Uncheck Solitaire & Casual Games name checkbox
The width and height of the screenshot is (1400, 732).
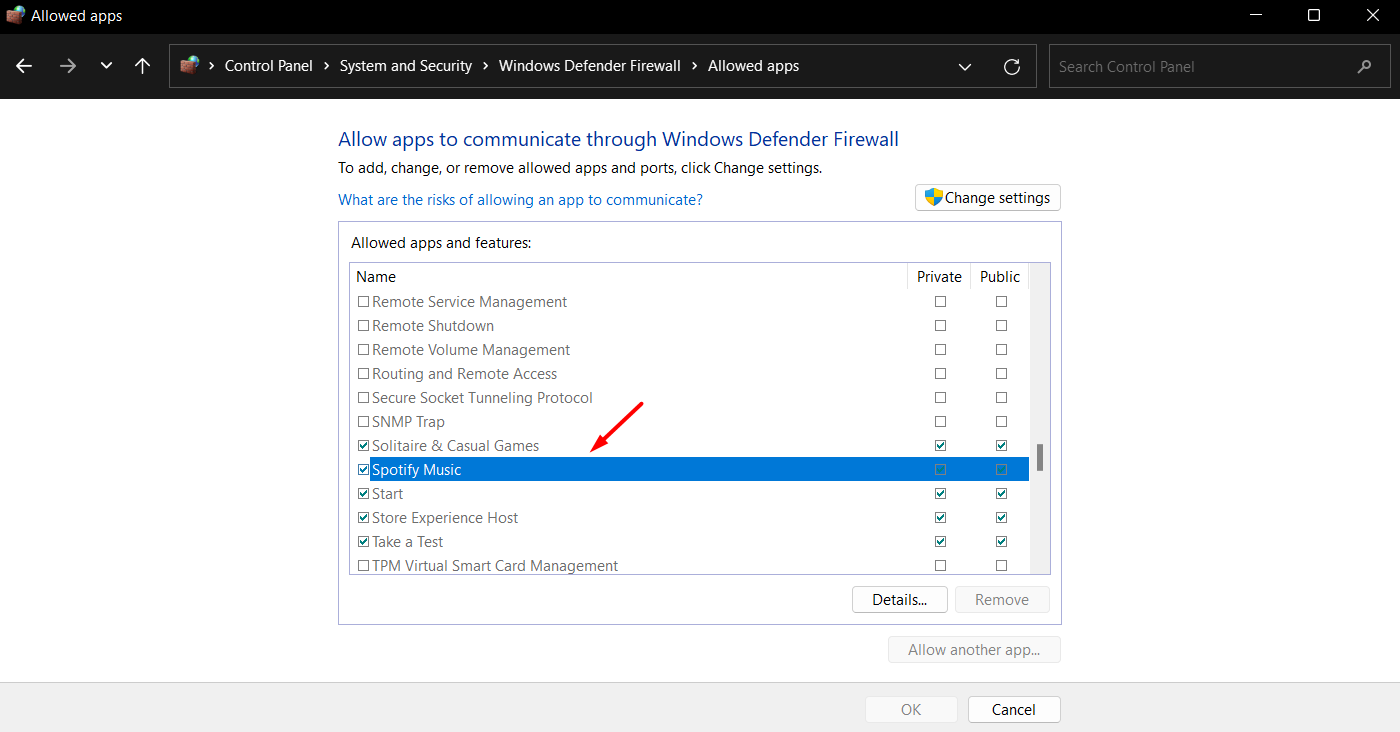click(364, 446)
